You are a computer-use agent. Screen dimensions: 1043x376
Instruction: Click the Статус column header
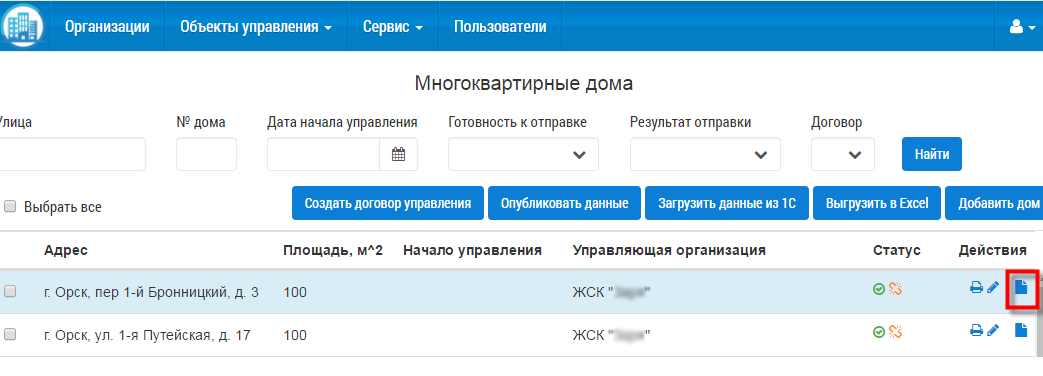897,250
